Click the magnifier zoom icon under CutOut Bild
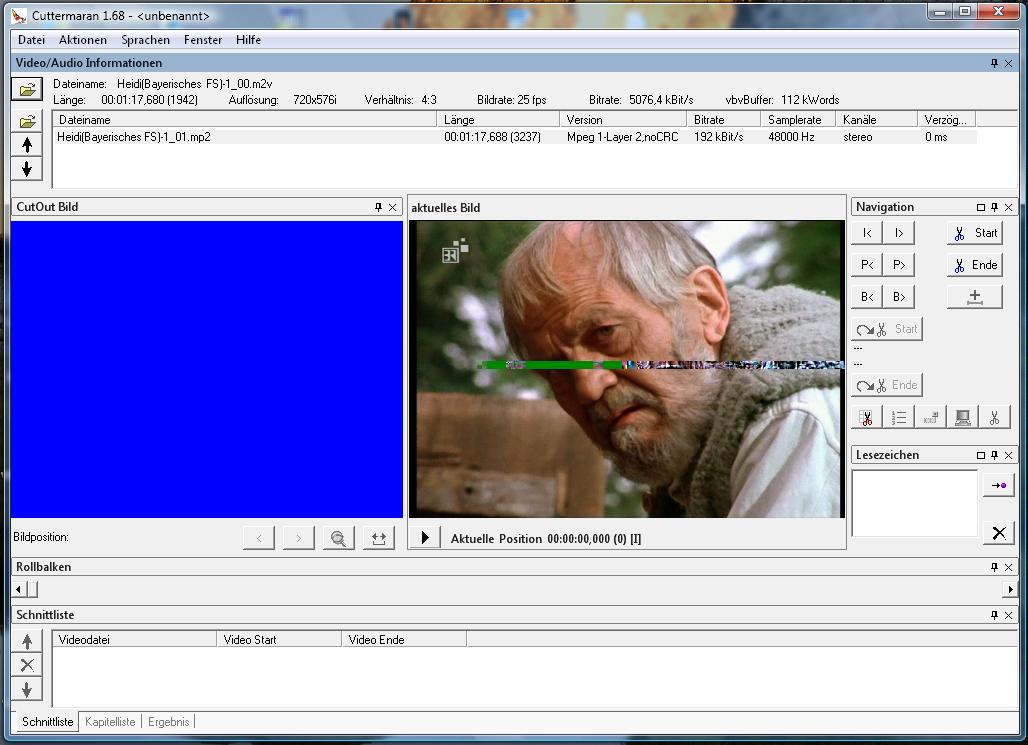This screenshot has width=1028, height=745. [x=338, y=538]
